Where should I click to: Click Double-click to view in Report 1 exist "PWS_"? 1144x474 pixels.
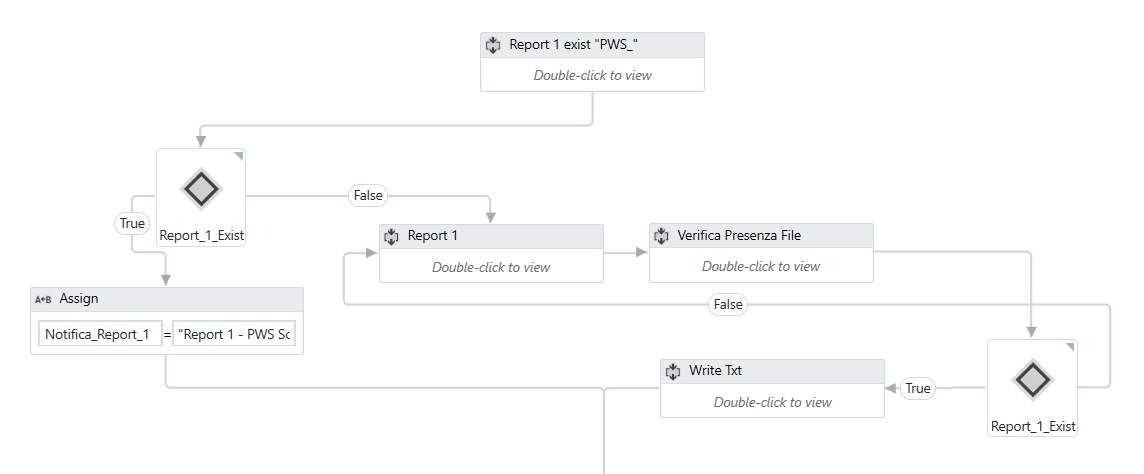click(592, 75)
